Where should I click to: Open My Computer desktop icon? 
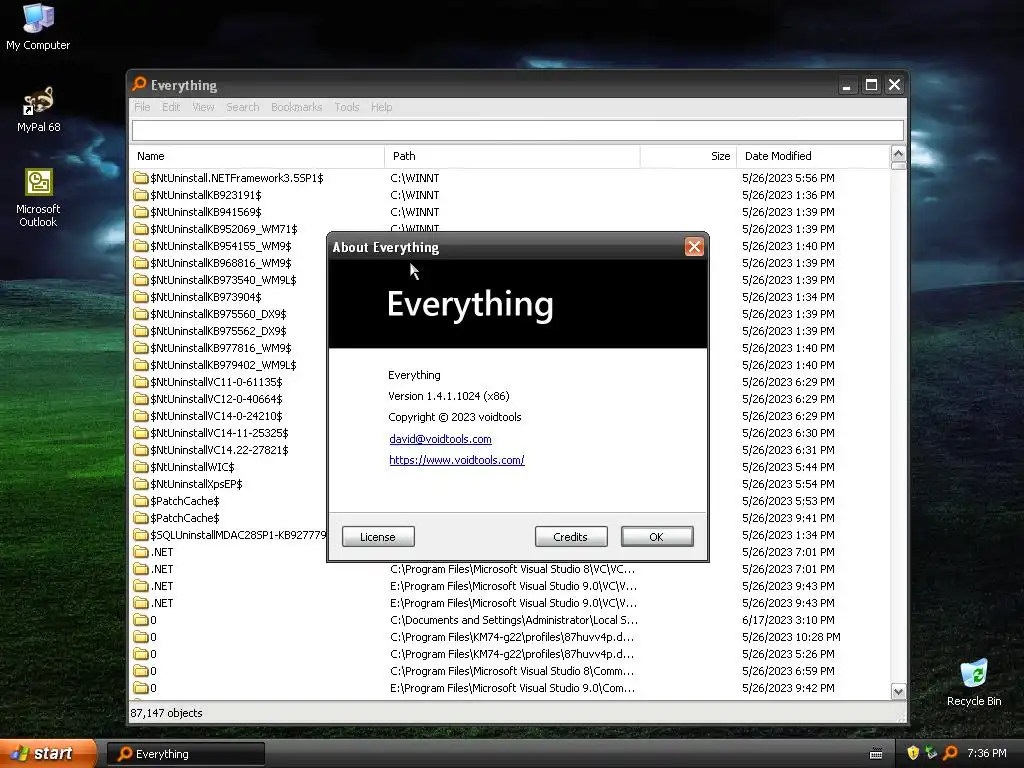38,27
